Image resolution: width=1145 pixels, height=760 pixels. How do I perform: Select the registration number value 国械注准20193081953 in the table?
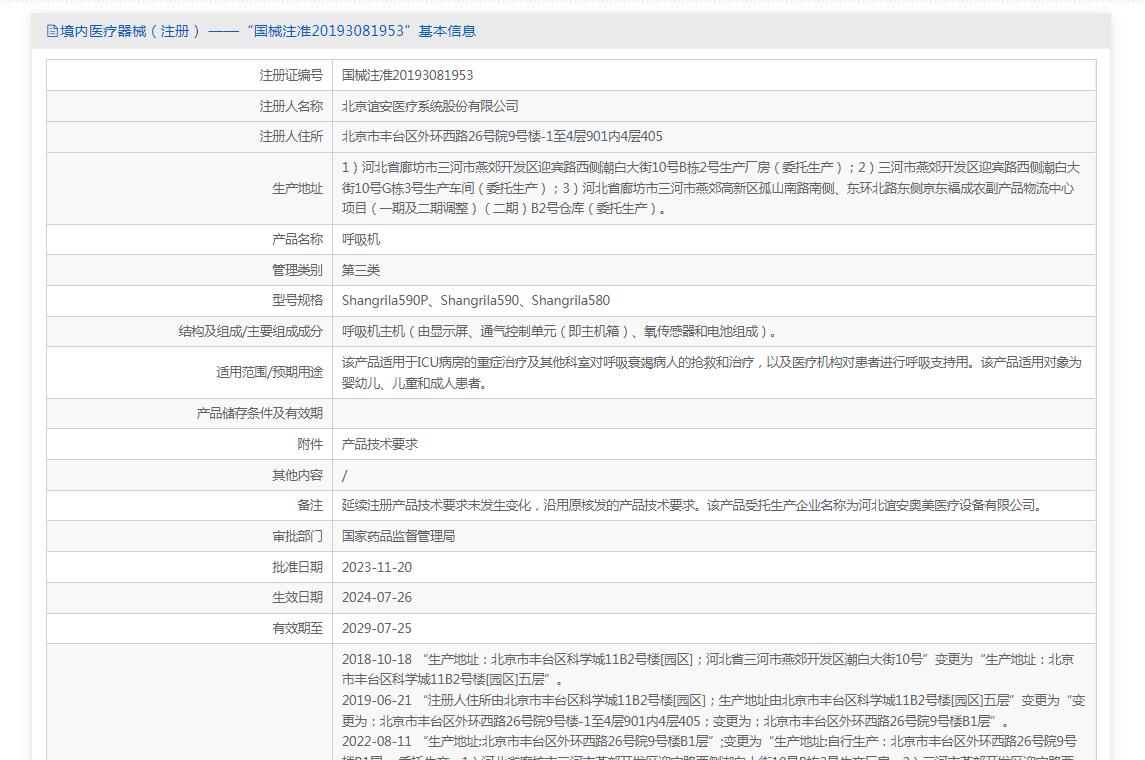[407, 75]
